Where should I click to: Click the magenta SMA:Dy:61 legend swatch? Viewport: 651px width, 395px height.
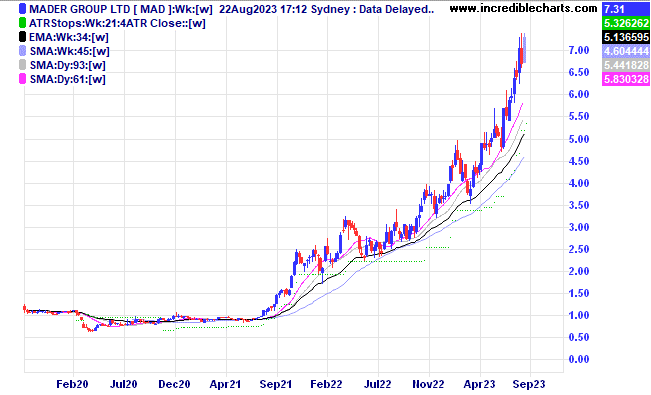[22, 79]
